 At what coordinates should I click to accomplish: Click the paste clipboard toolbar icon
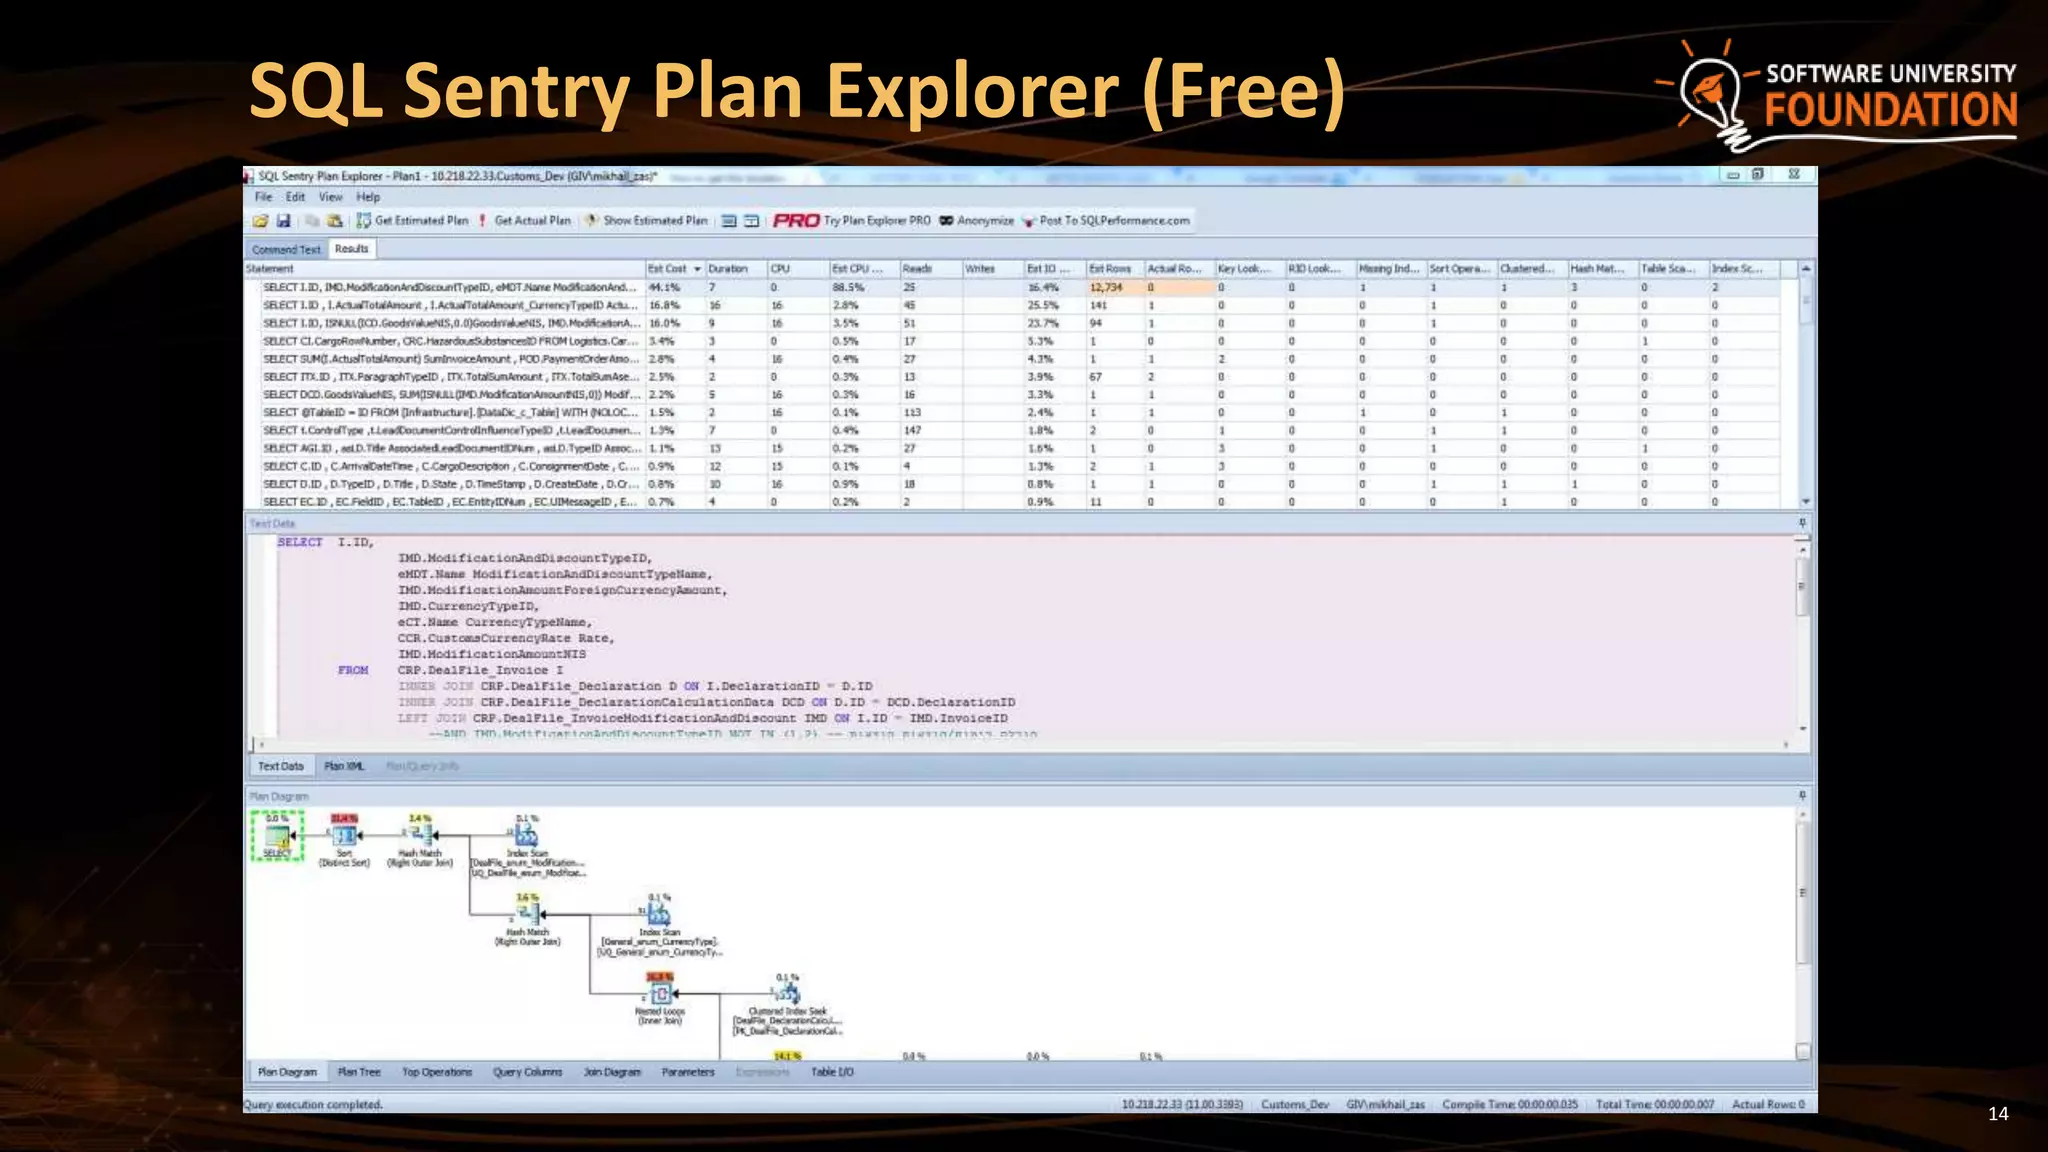(x=335, y=221)
